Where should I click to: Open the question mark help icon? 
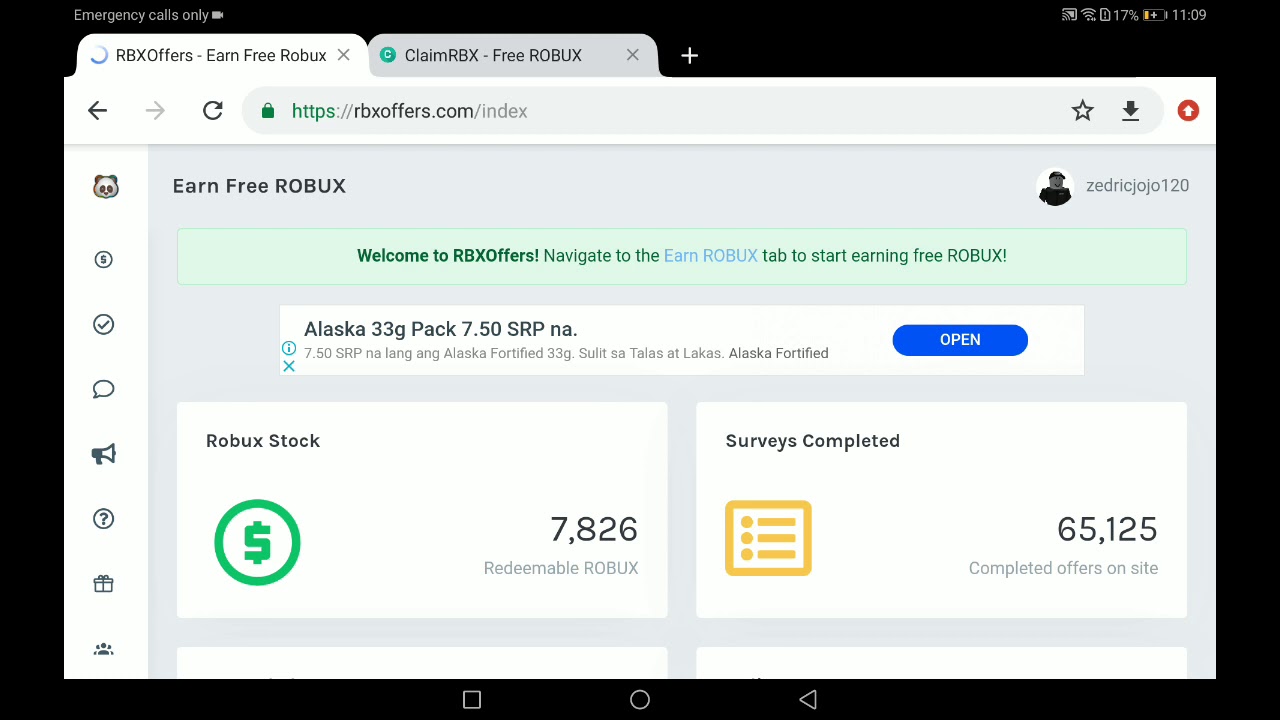point(104,519)
